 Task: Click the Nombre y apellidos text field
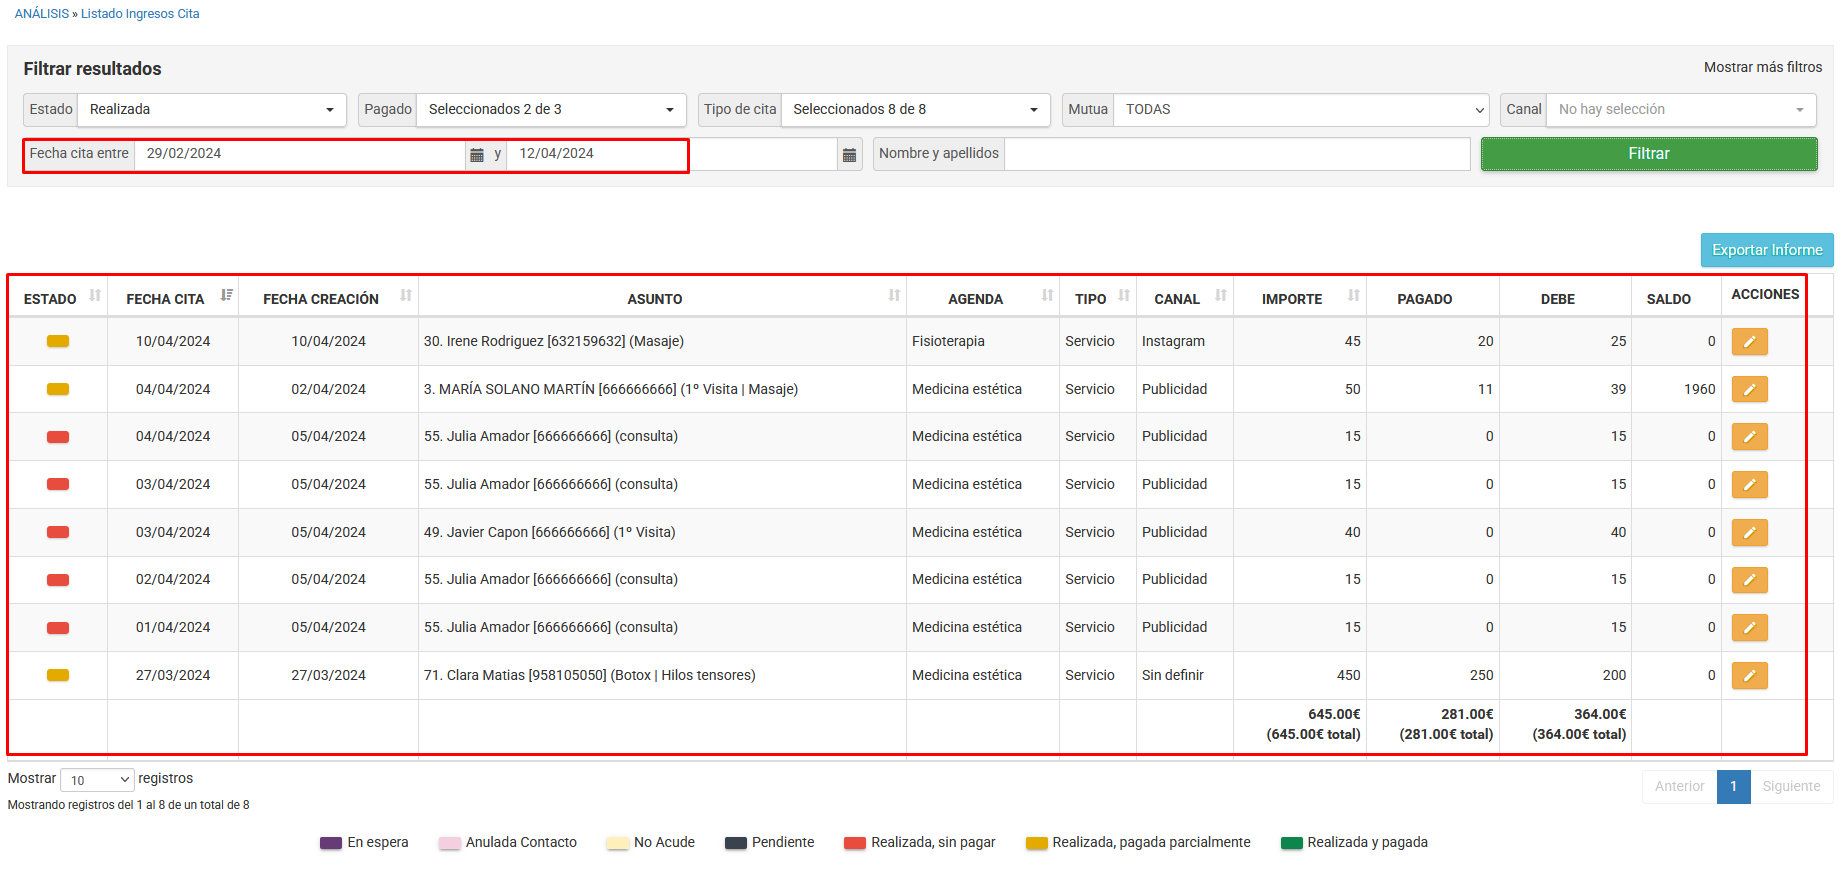tap(1236, 154)
